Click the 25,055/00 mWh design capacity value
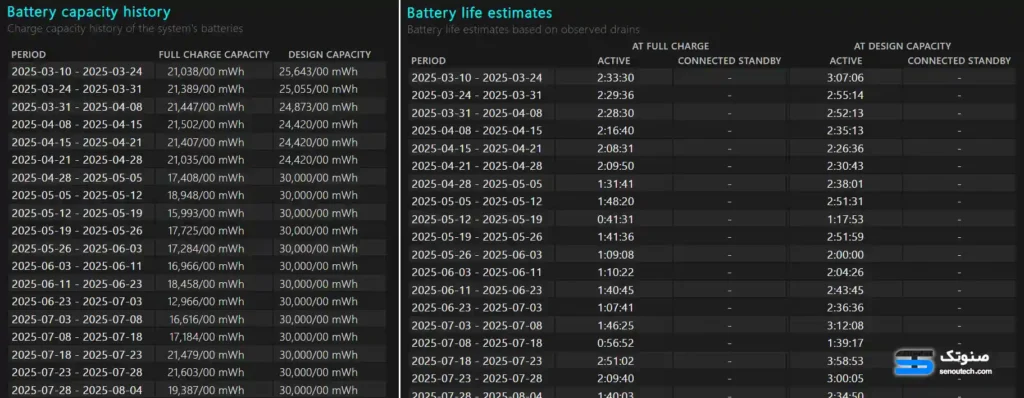Image resolution: width=1024 pixels, height=398 pixels. 319,89
